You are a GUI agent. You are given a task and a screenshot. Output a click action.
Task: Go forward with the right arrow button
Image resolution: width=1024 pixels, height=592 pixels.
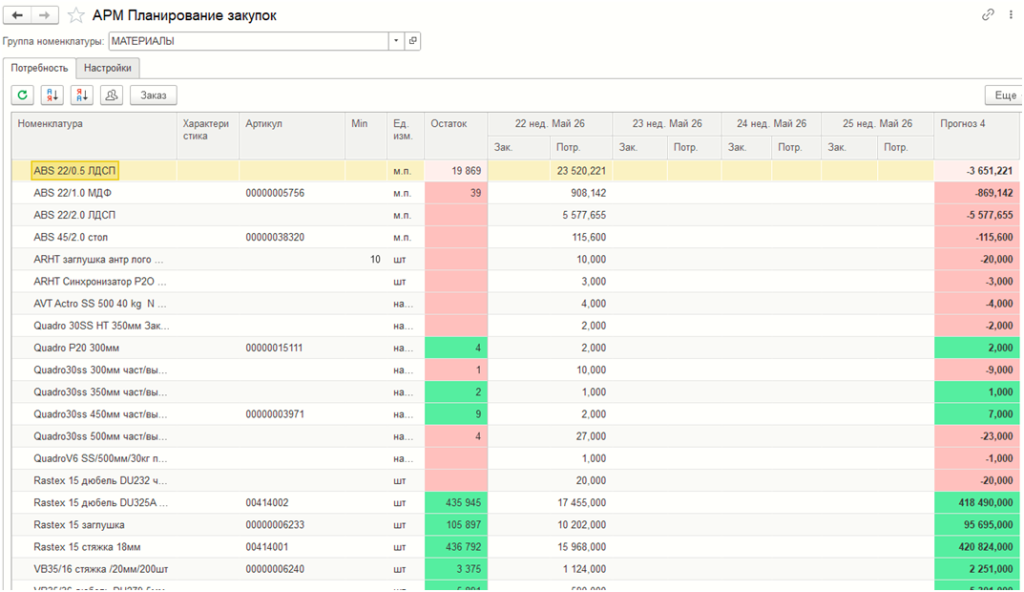pos(44,15)
